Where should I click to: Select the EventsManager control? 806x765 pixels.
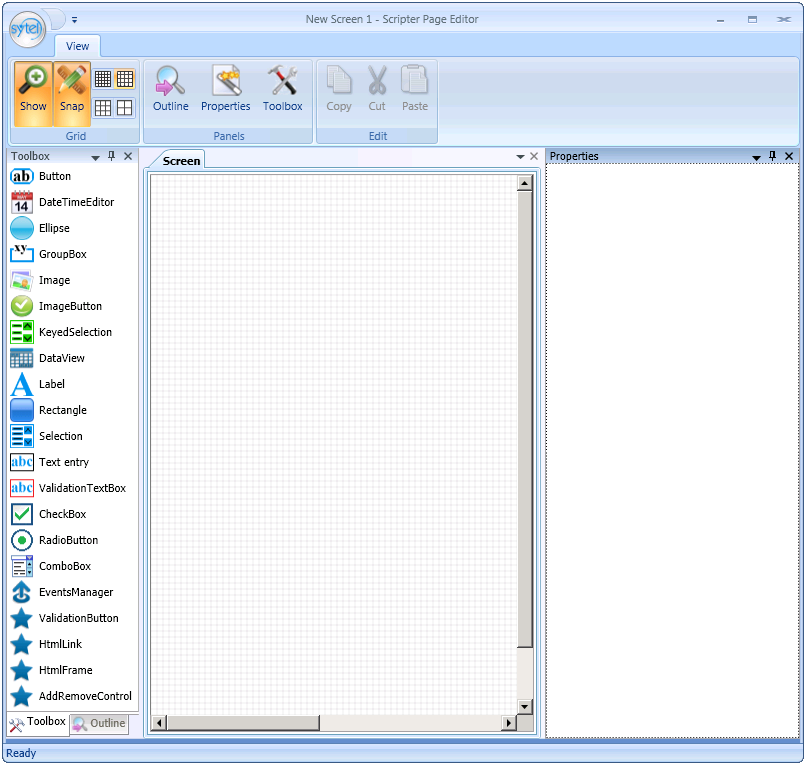point(72,592)
